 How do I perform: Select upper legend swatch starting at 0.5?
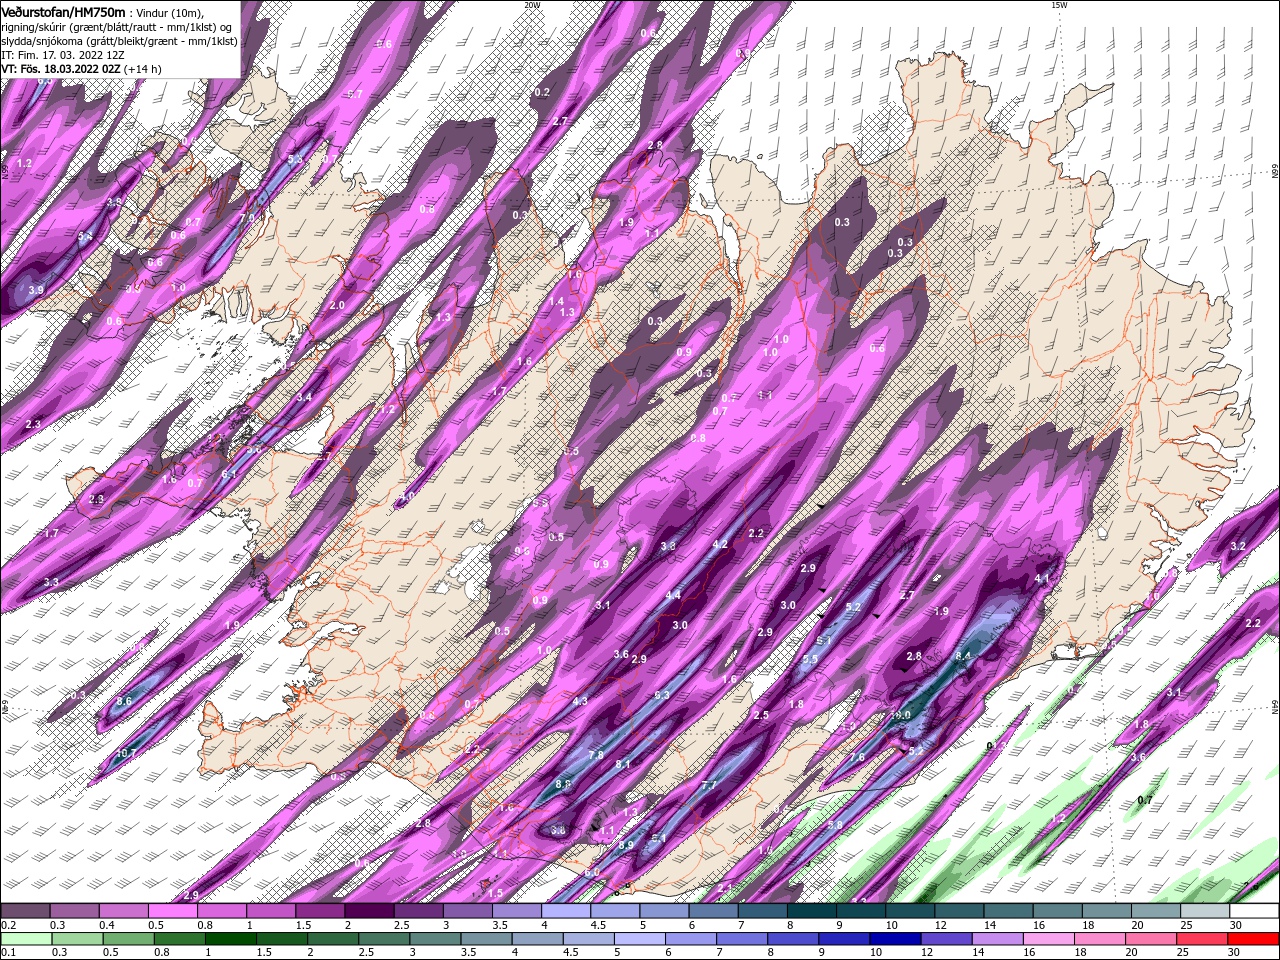(173, 911)
